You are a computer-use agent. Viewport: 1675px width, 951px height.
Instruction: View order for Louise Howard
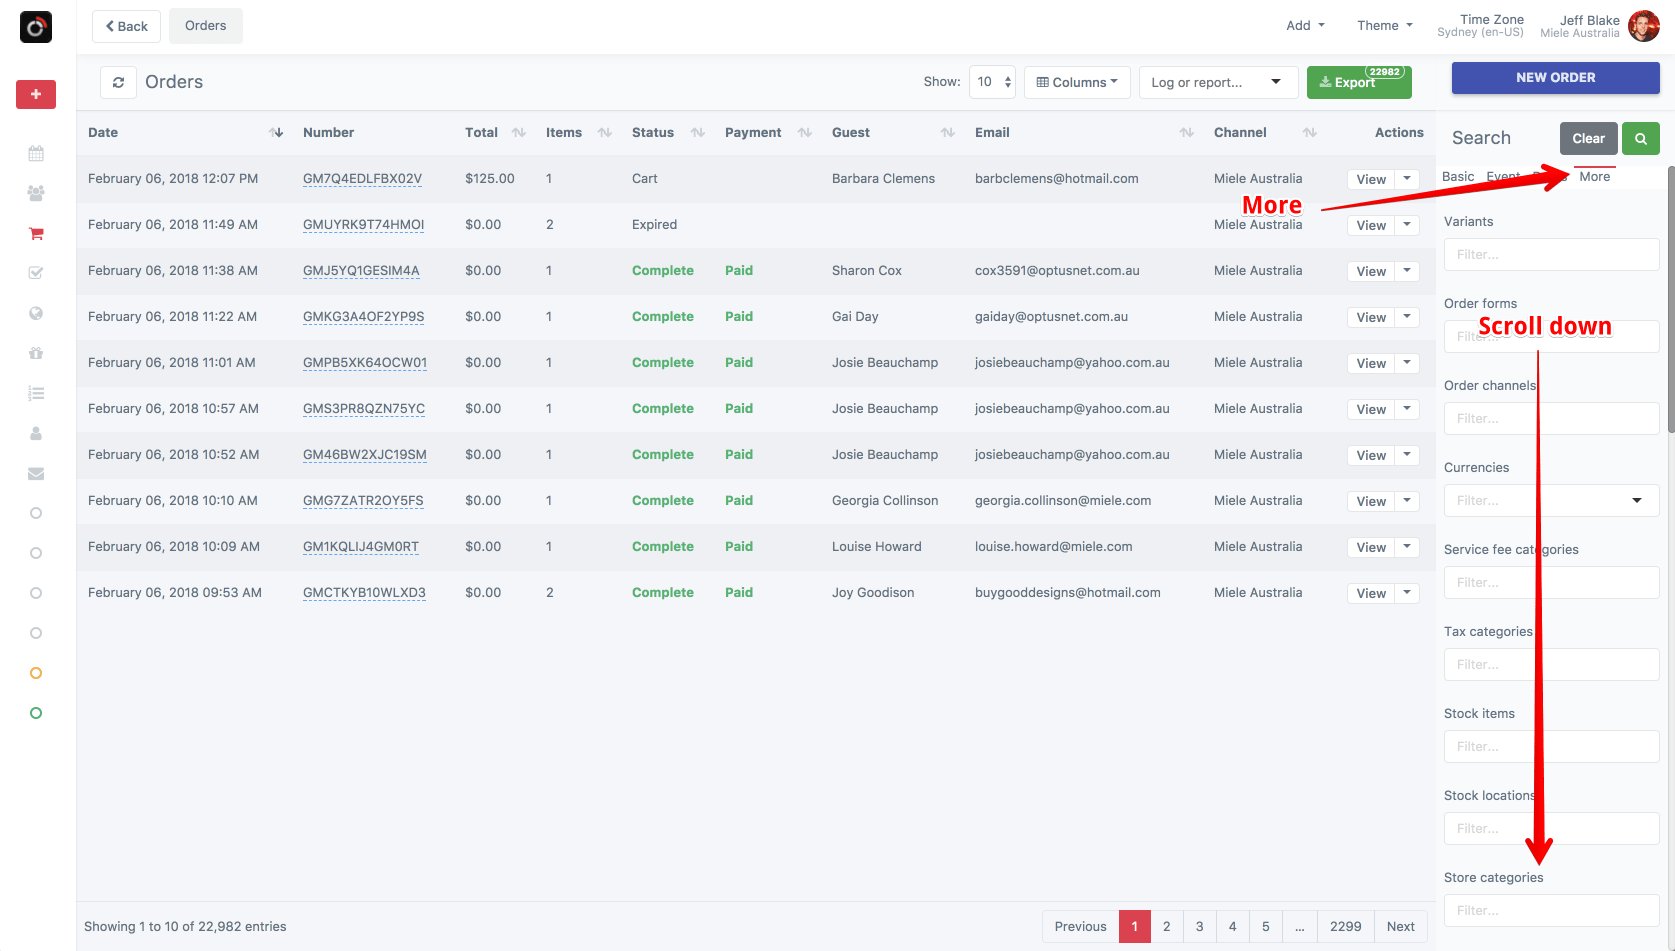(x=1371, y=547)
